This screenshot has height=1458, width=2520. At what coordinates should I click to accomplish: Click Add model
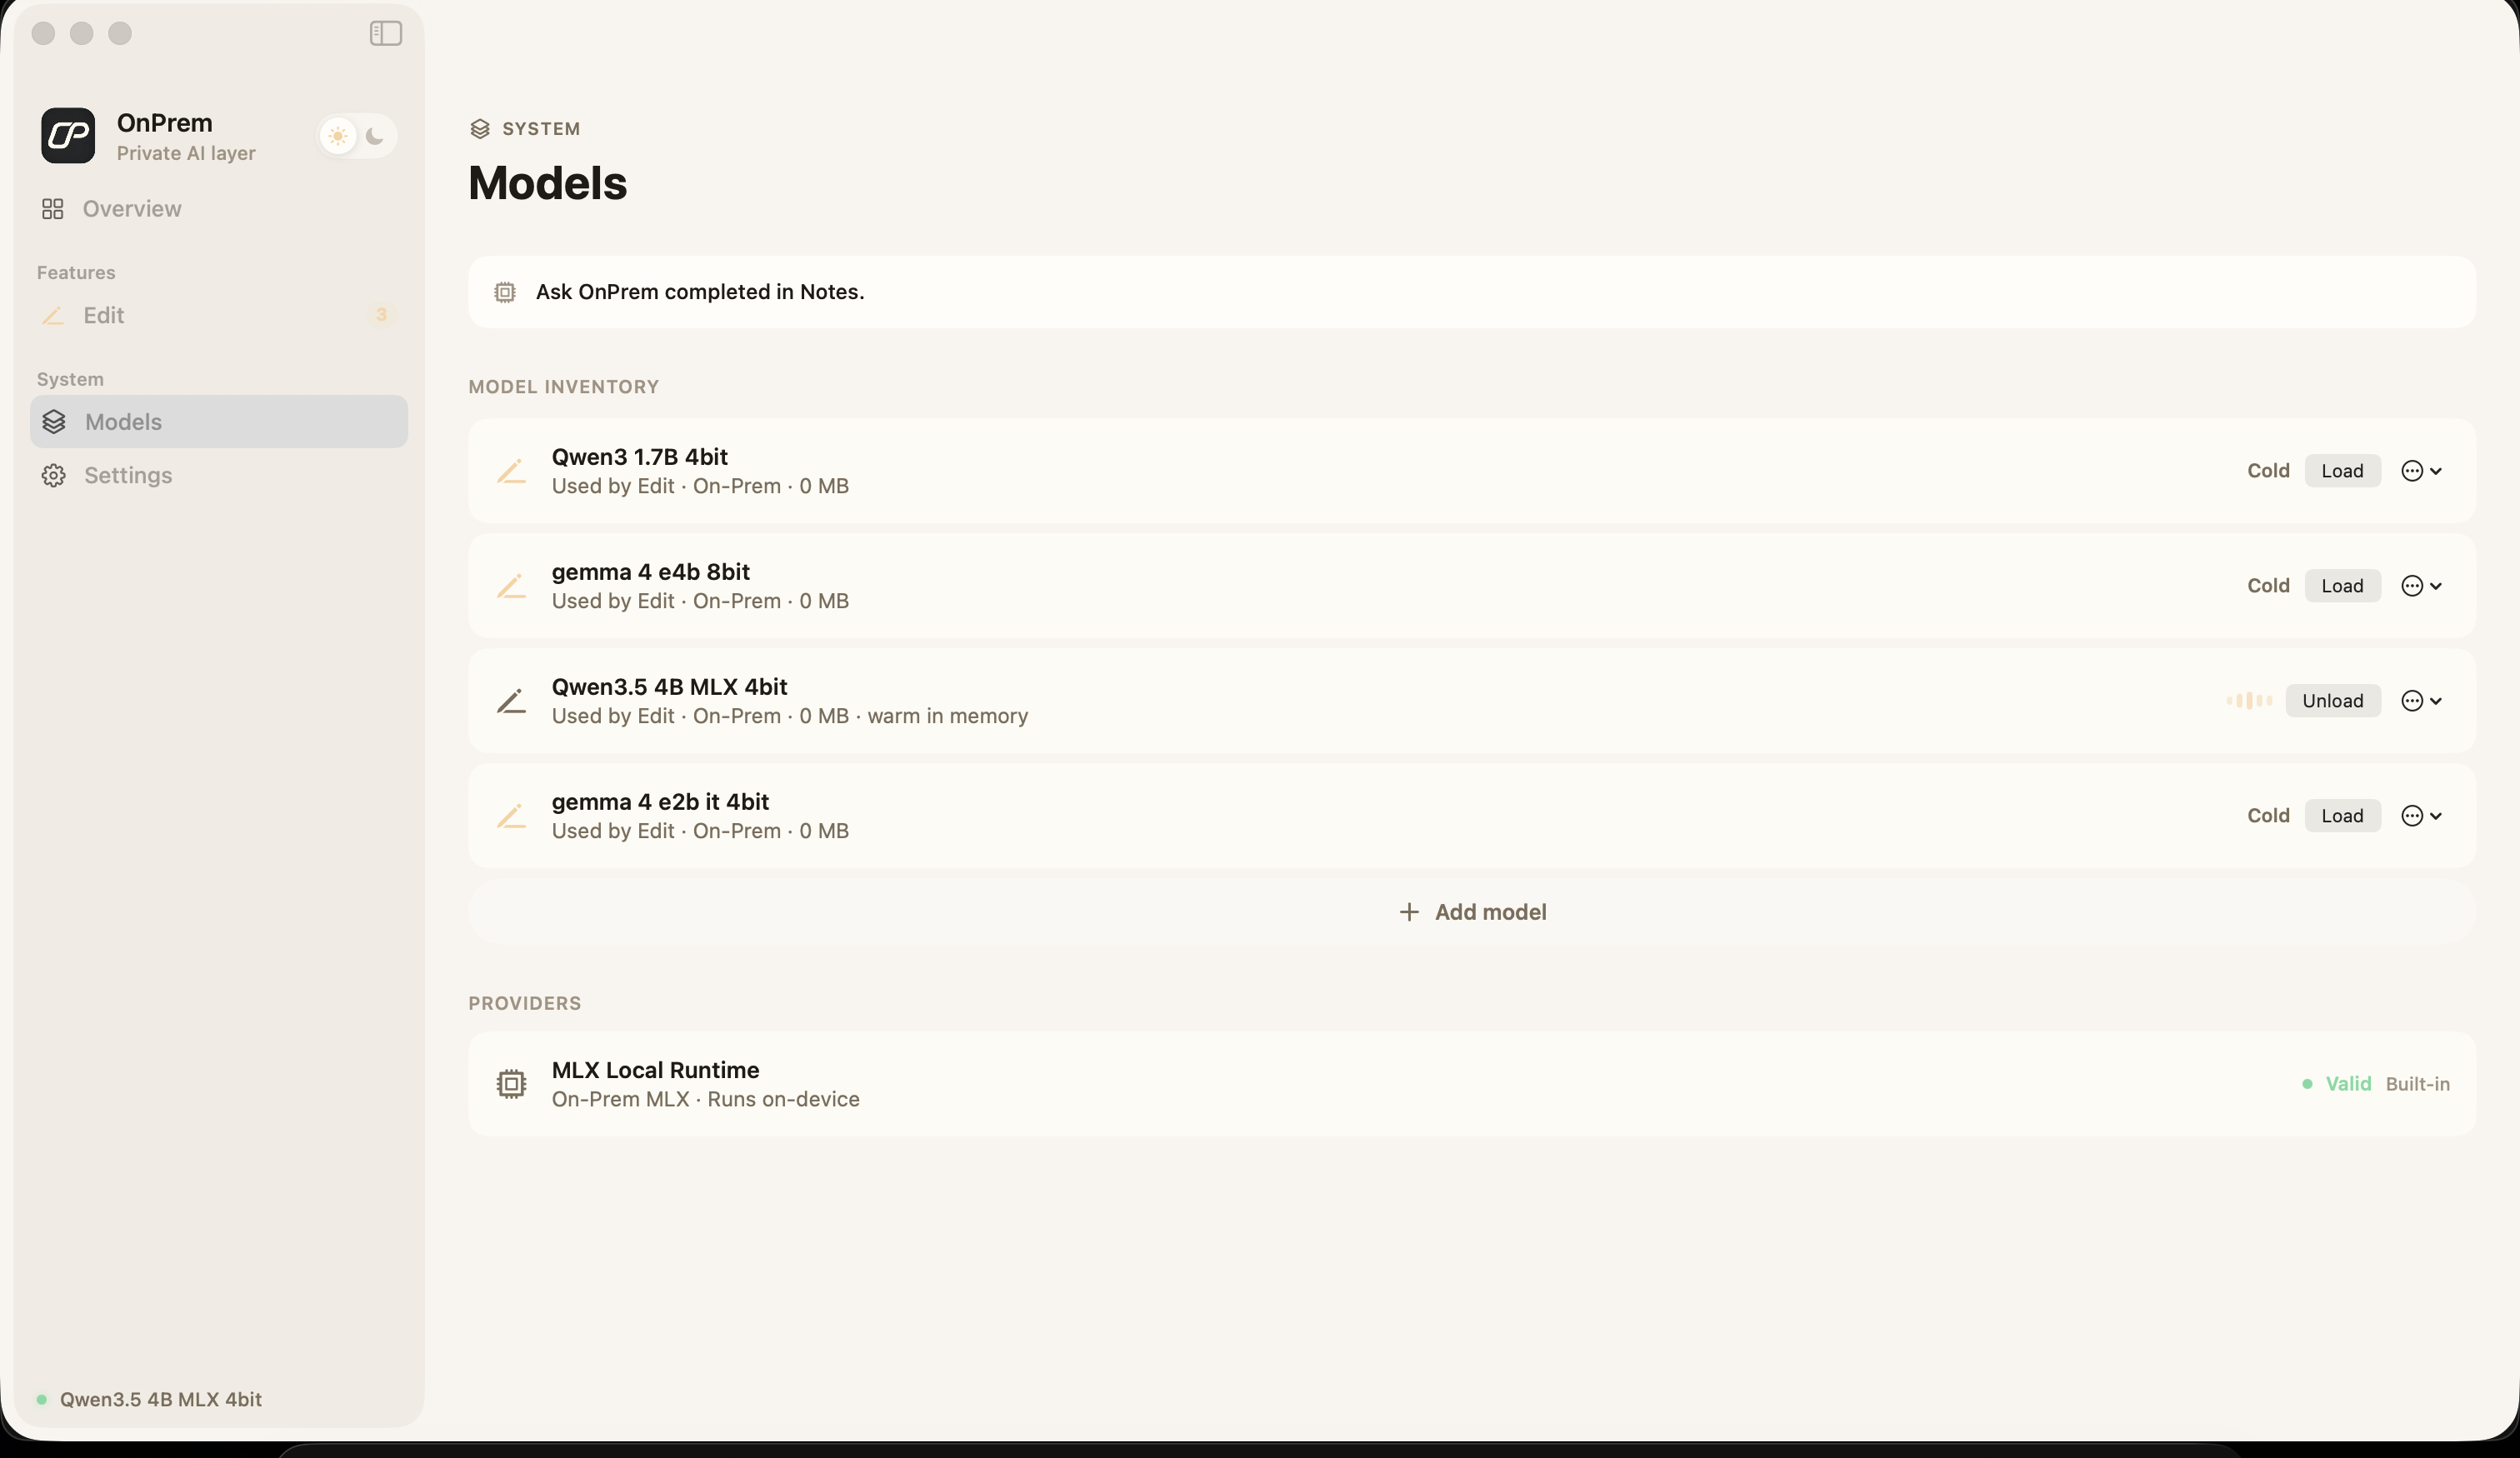tap(1472, 911)
